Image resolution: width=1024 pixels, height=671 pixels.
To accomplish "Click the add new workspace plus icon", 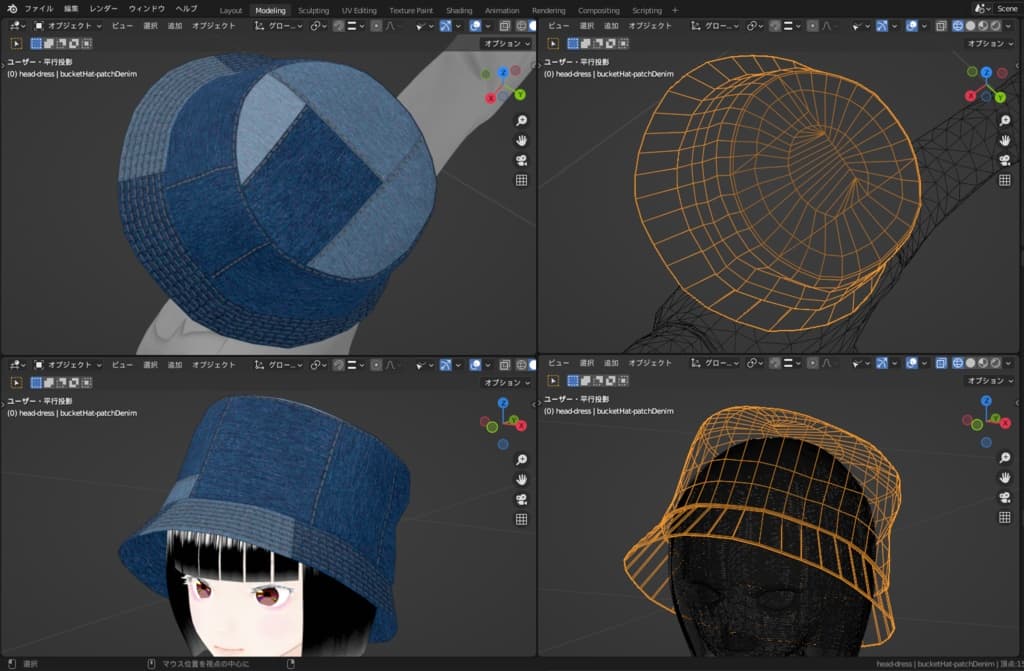I will click(675, 10).
